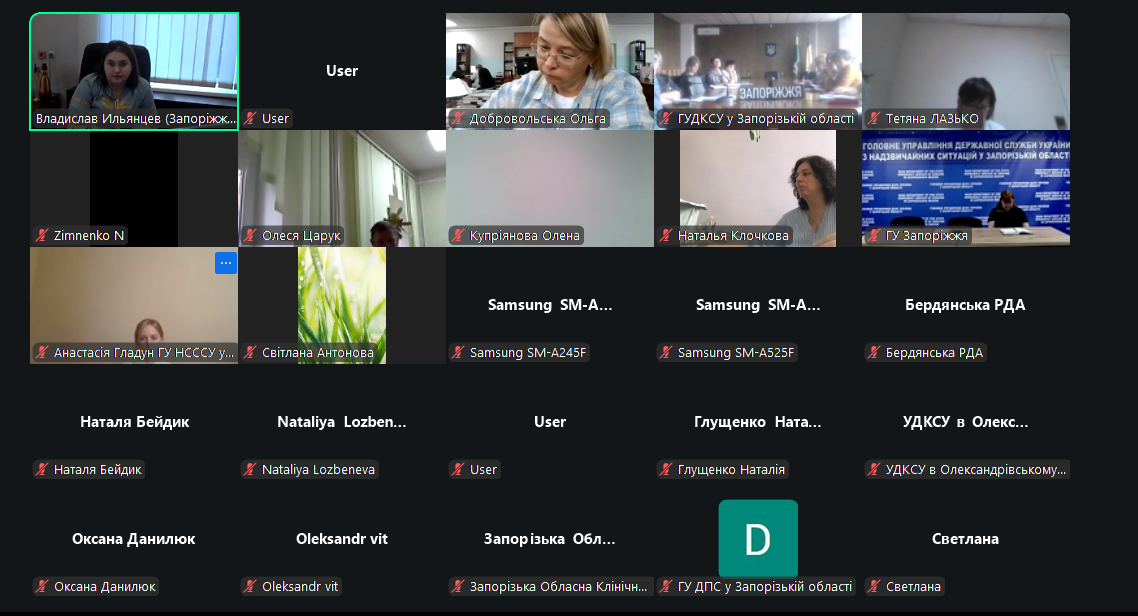Select the ГУДКСУ у Запорізькій області video

point(758,71)
